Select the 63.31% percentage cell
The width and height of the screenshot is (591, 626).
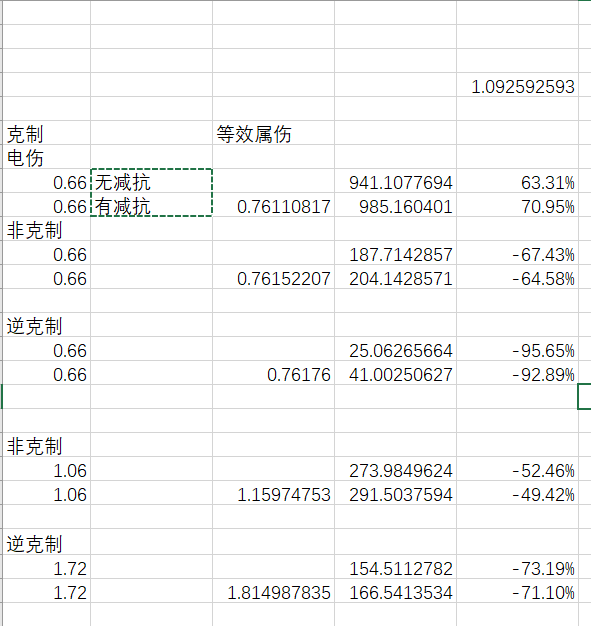(x=518, y=181)
